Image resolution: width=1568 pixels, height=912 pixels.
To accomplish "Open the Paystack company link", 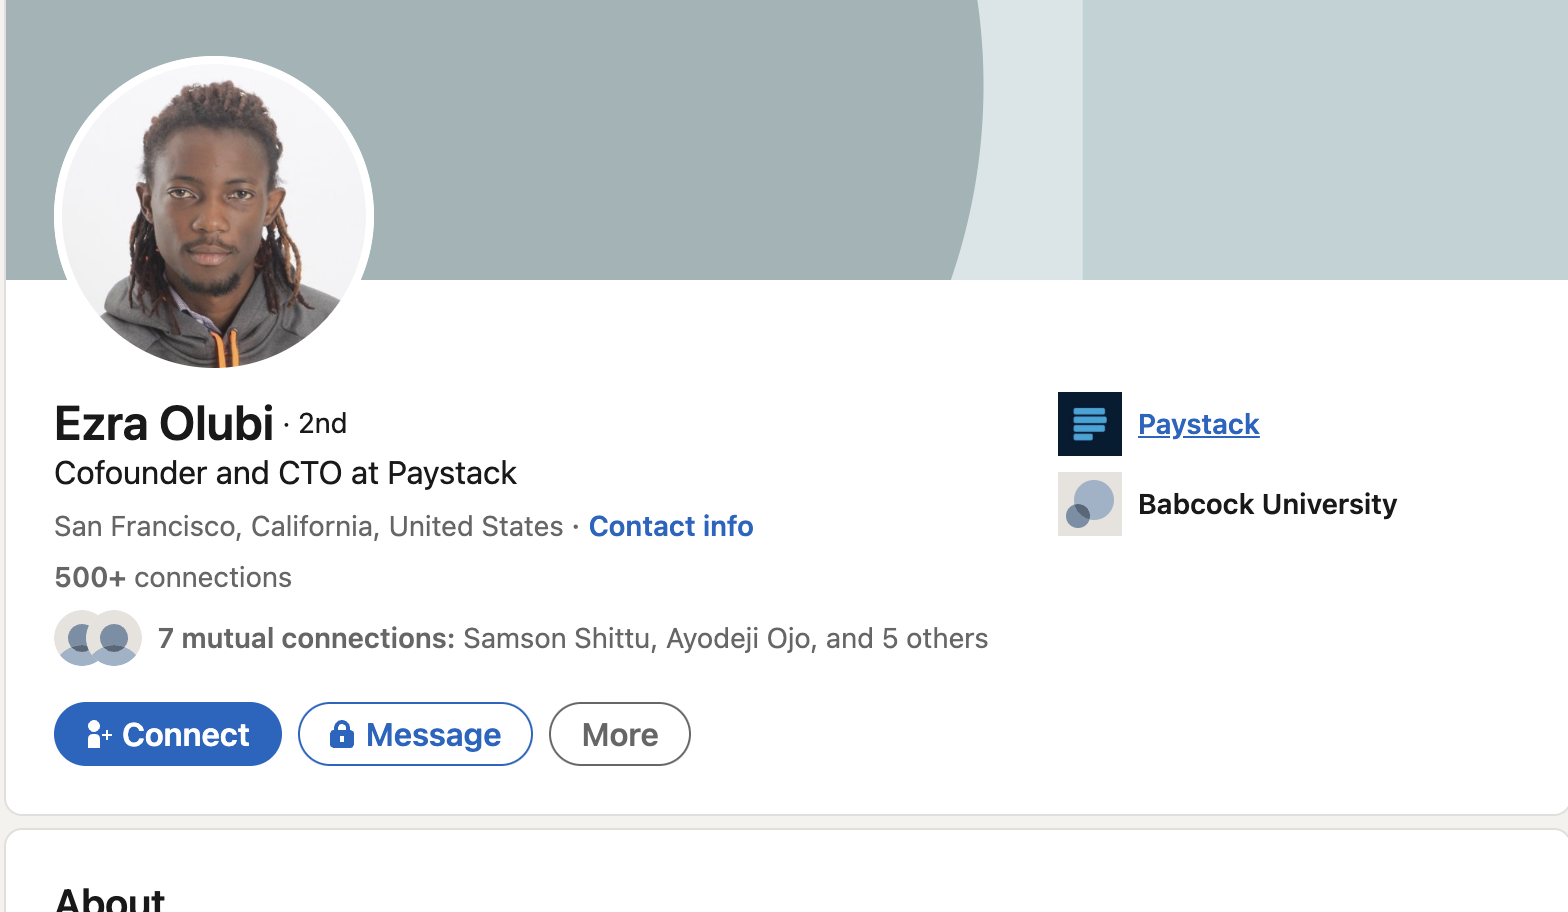I will pos(1198,424).
